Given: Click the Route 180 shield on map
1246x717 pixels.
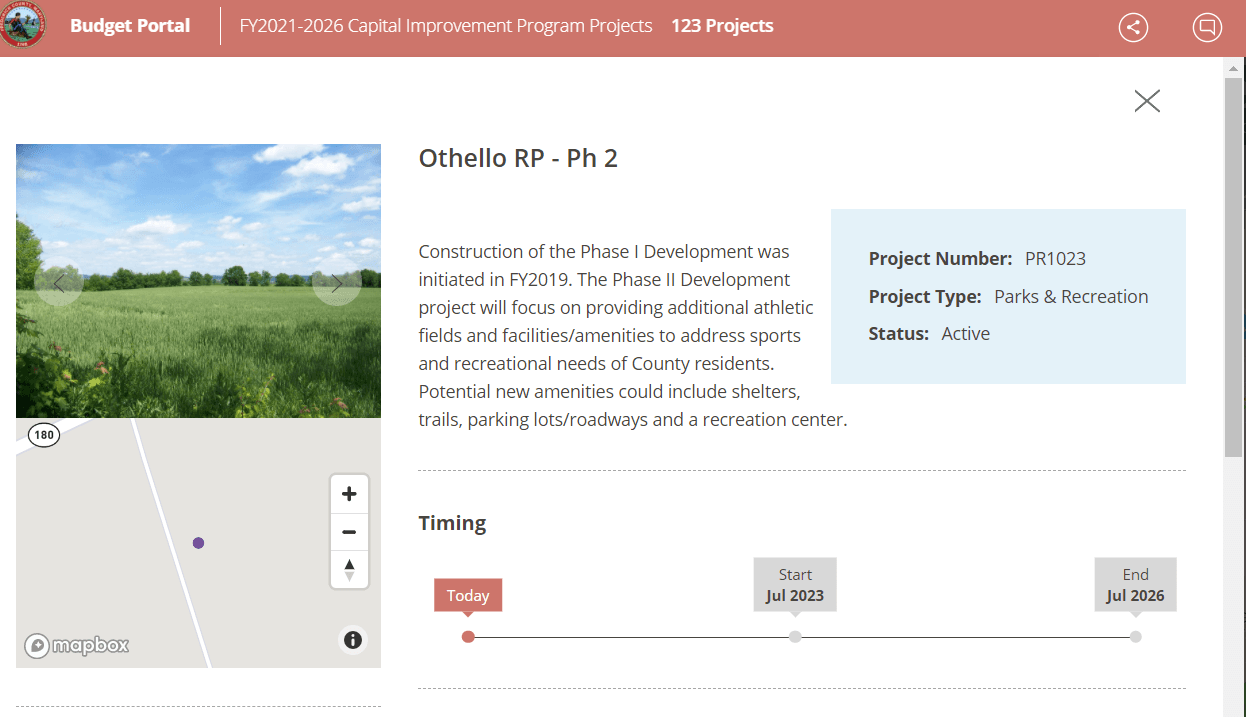Looking at the screenshot, I should 43,435.
